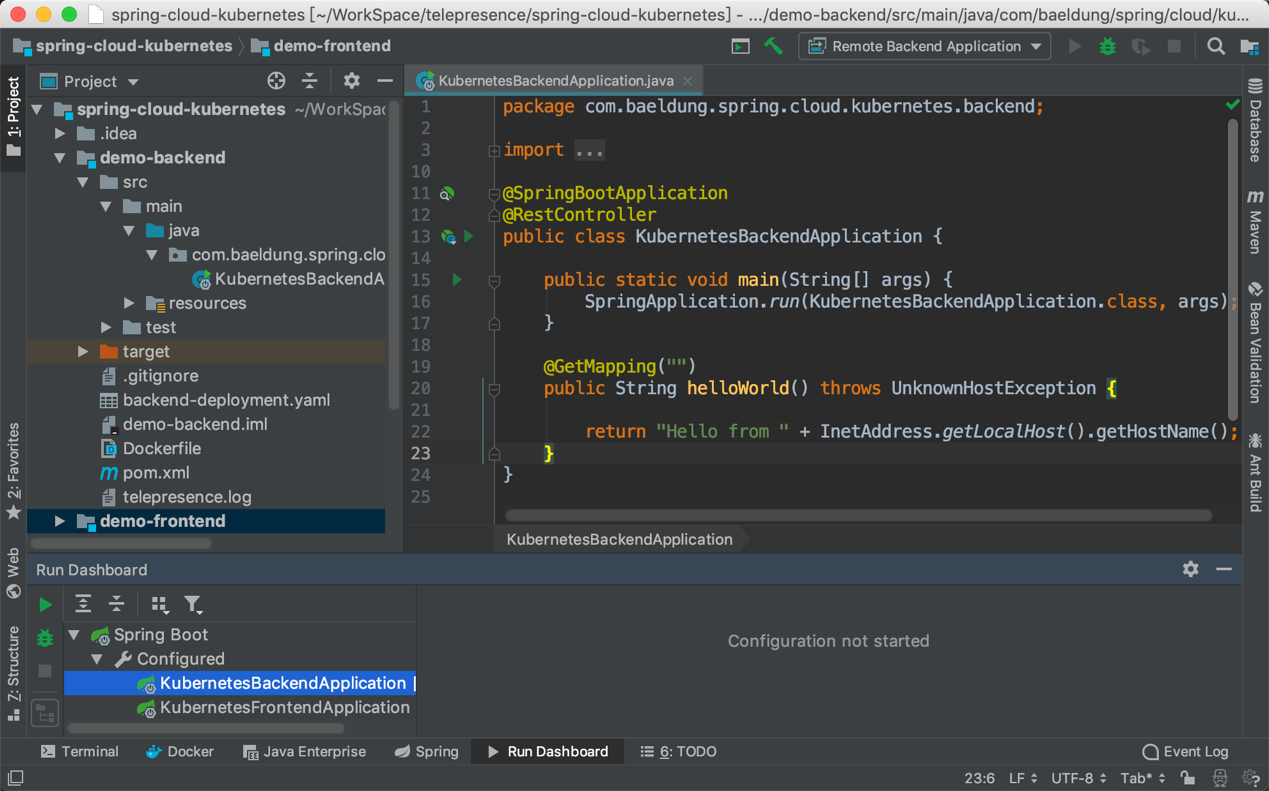Toggle the Database tool window
This screenshot has width=1269, height=791.
[1255, 120]
